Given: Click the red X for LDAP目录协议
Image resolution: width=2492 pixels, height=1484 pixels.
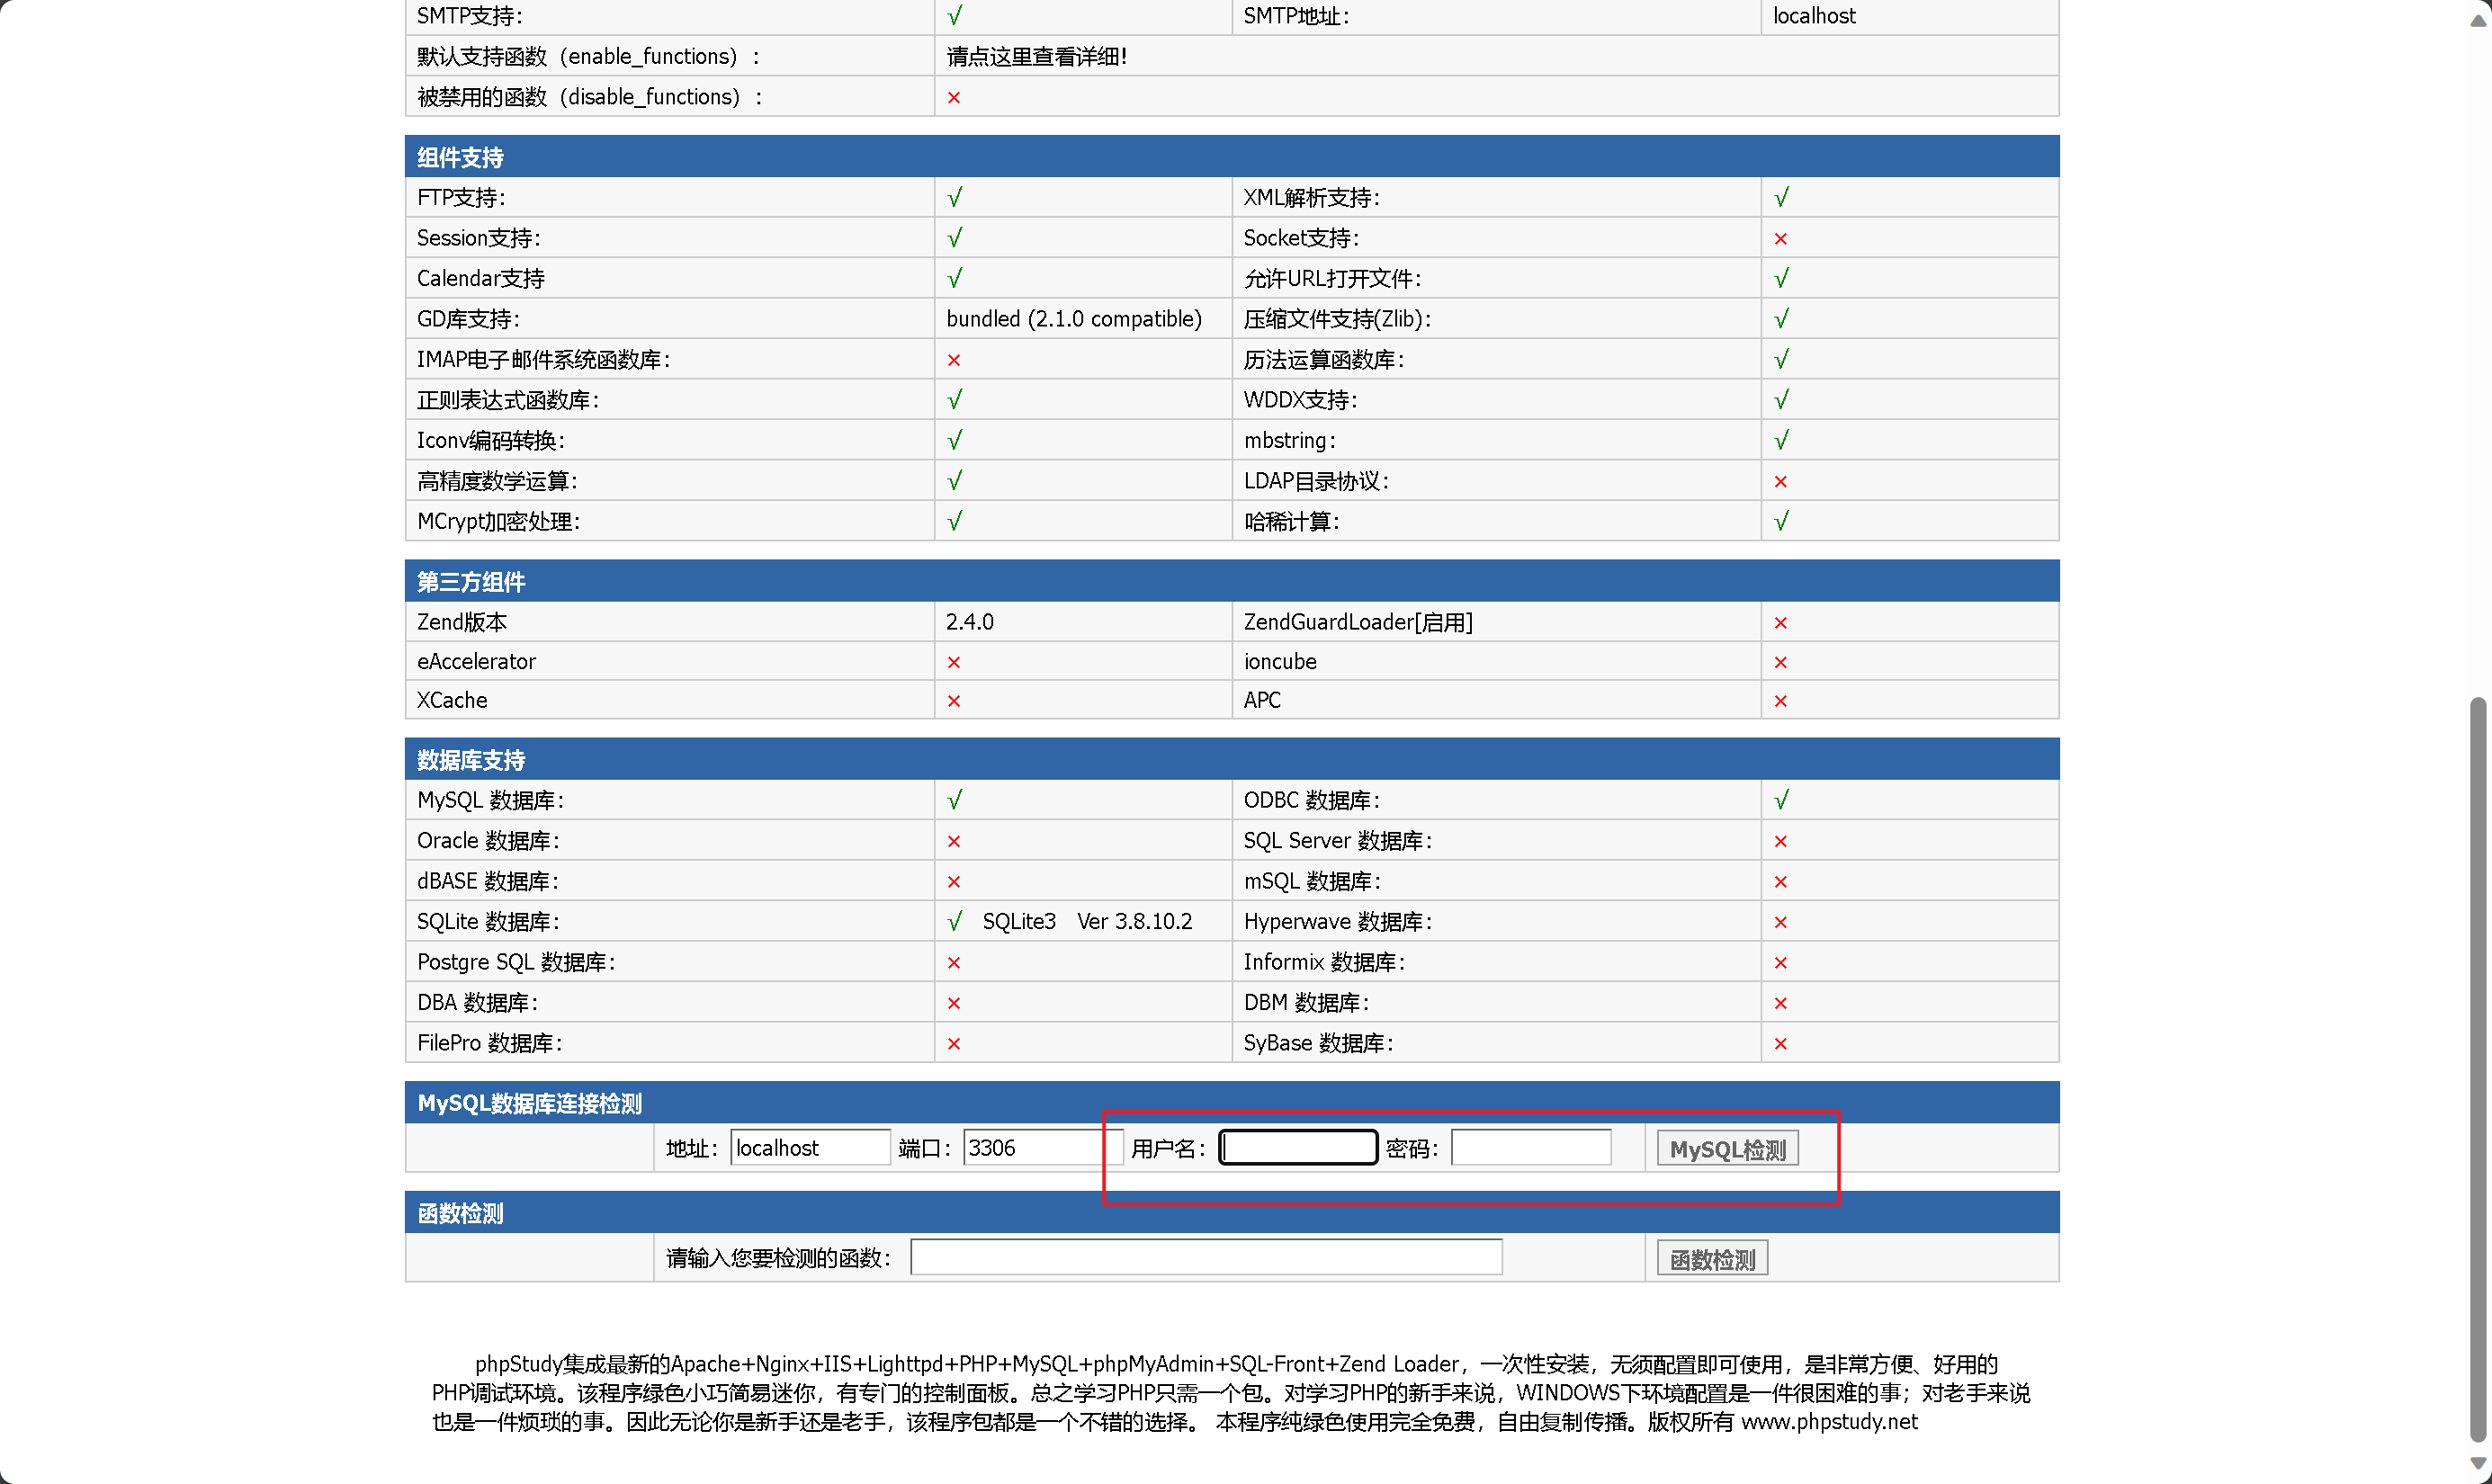Looking at the screenshot, I should pyautogui.click(x=1780, y=481).
